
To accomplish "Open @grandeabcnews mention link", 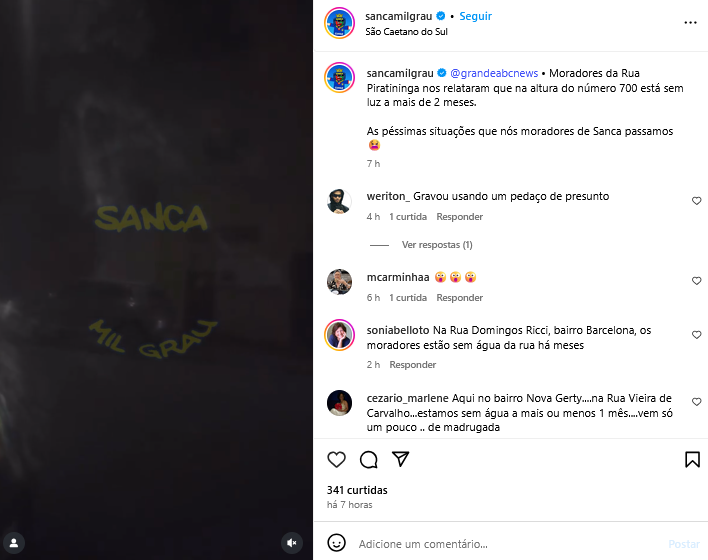I will point(494,73).
